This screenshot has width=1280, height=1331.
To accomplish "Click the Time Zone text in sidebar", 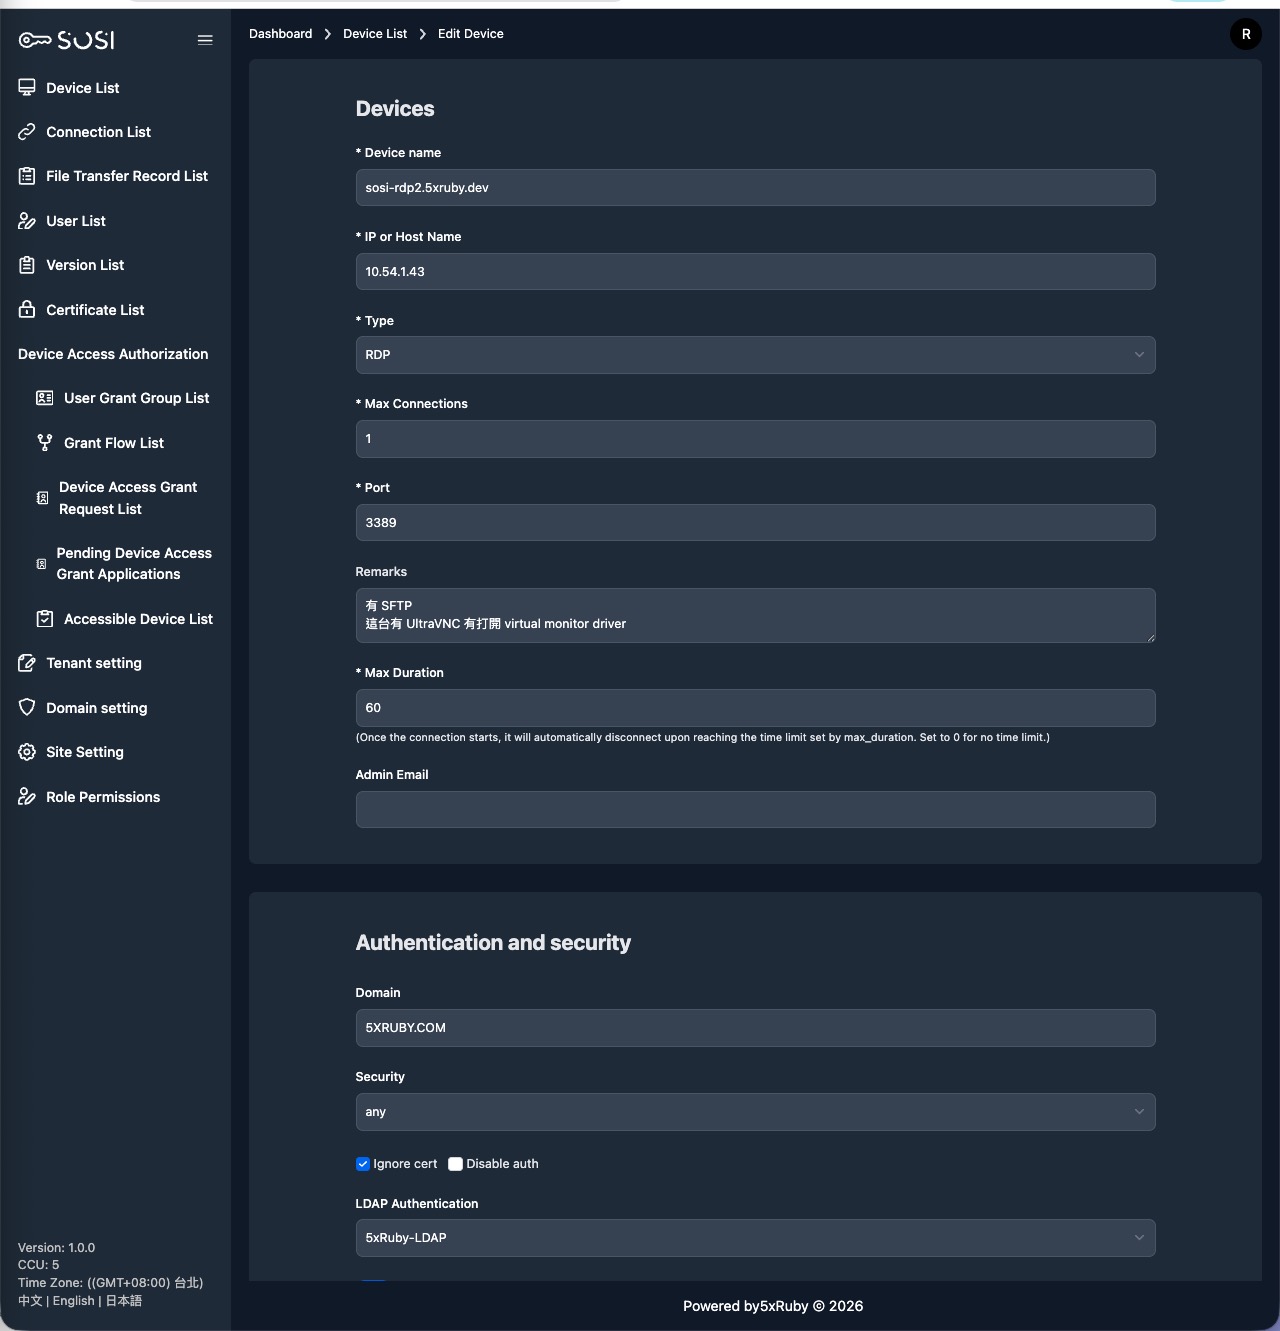I will click(110, 1283).
